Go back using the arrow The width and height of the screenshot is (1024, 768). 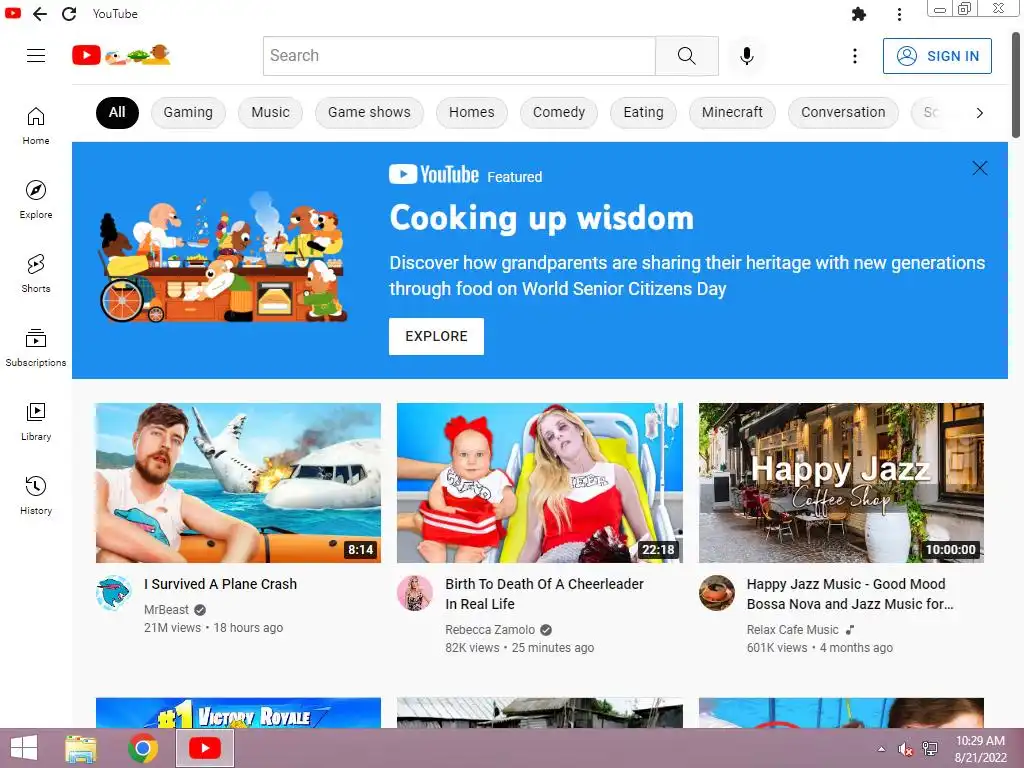pyautogui.click(x=40, y=14)
